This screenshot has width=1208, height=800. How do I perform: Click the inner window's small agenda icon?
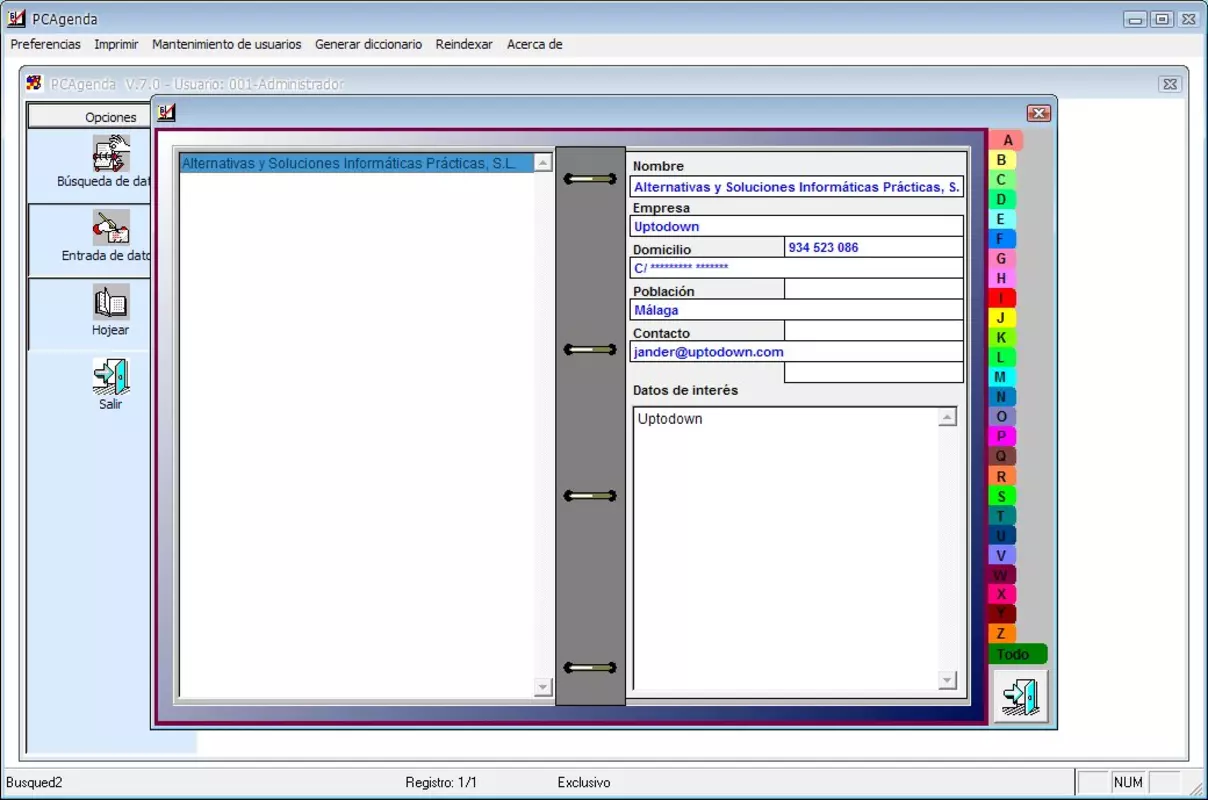pyautogui.click(x=166, y=113)
